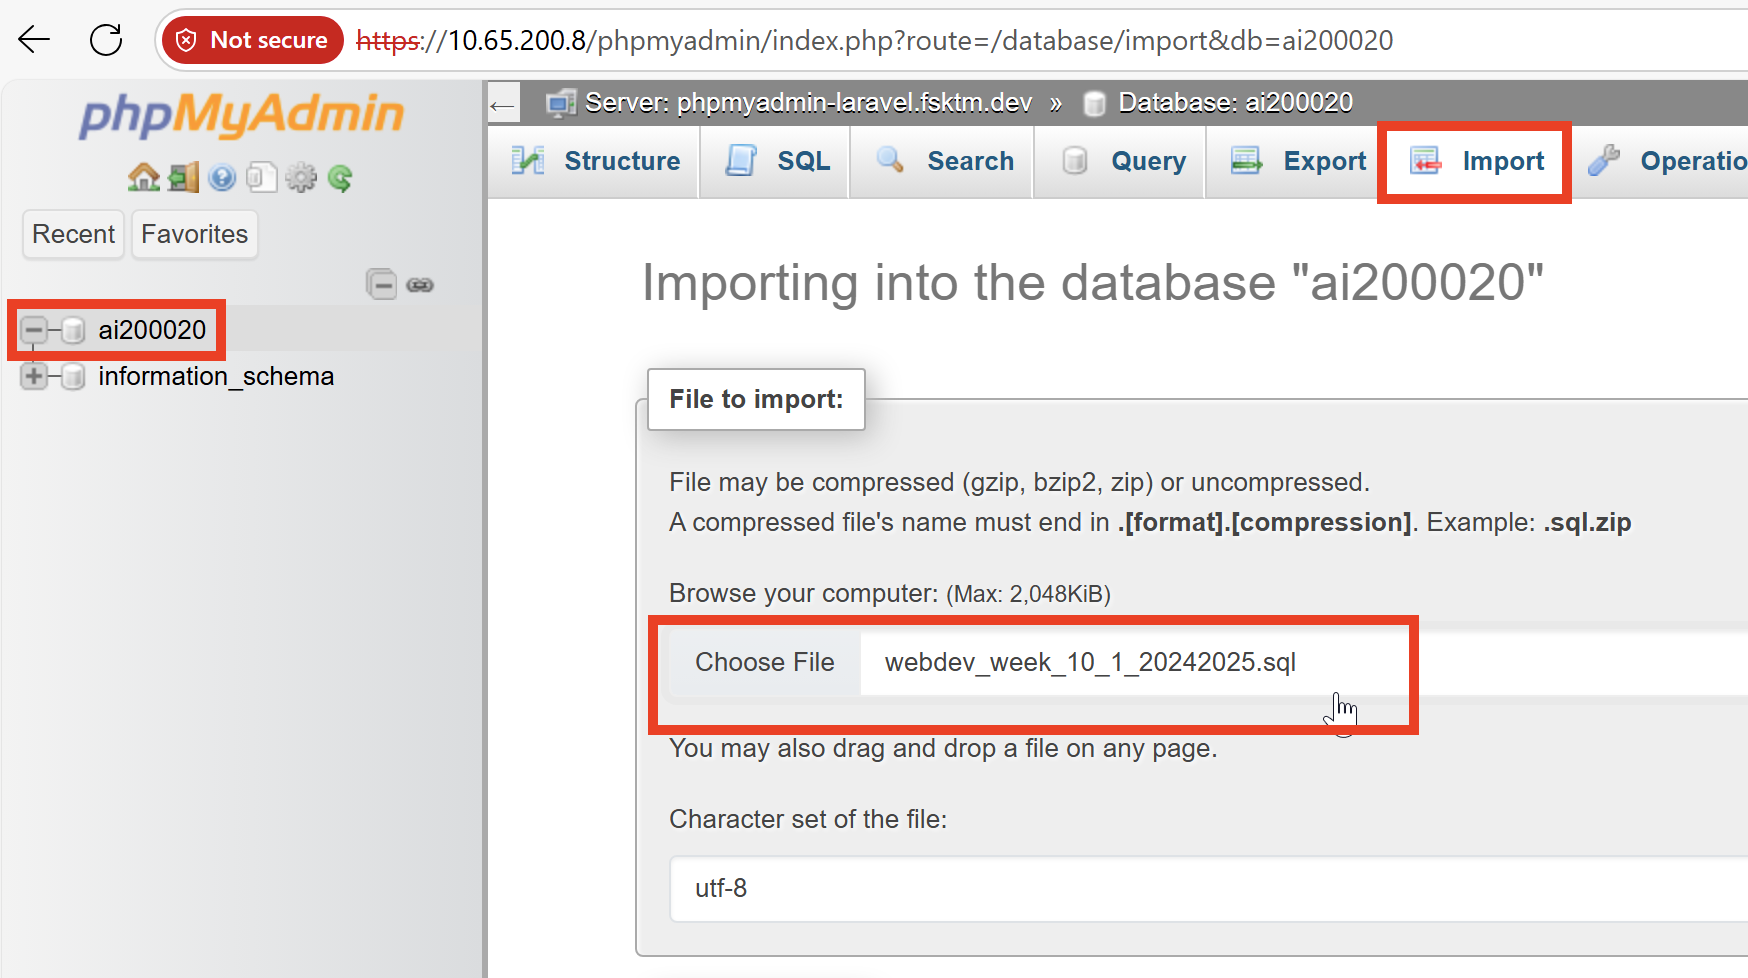Collapse the ai200020 database node
Image resolution: width=1748 pixels, height=978 pixels.
click(33, 330)
